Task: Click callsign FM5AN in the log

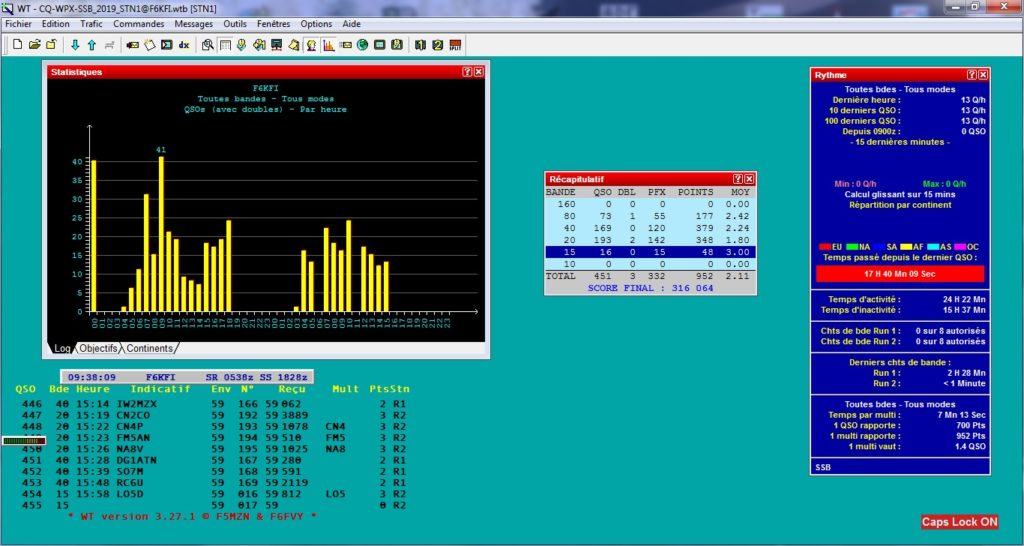Action: 133,438
